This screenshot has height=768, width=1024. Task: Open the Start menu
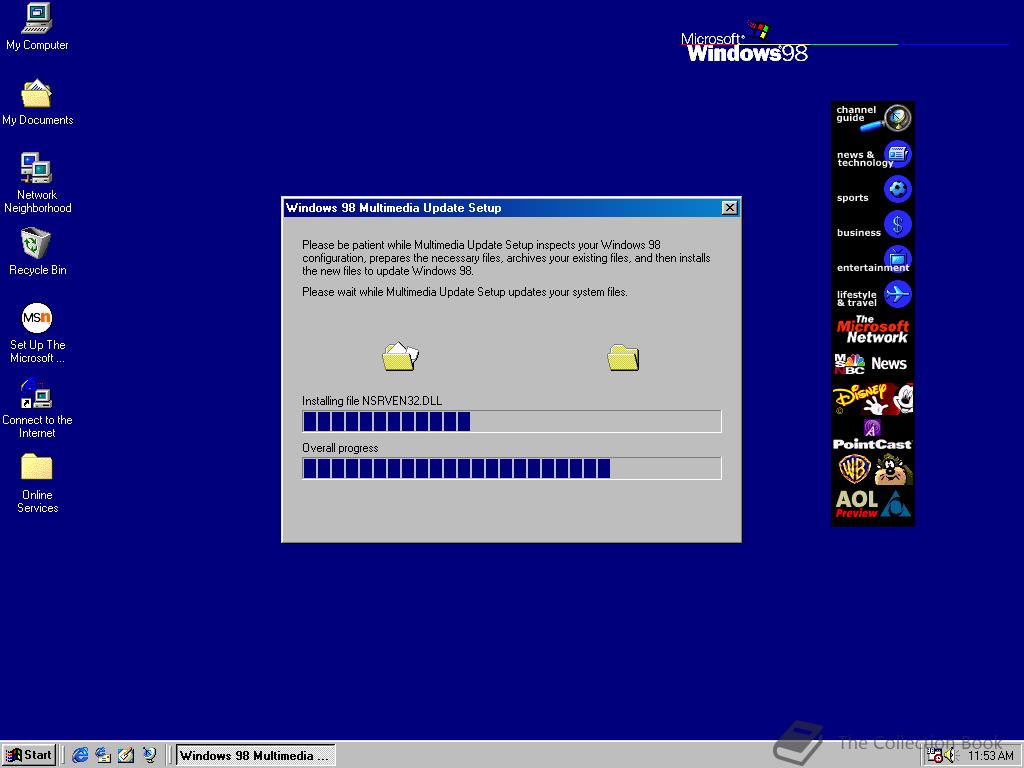29,756
